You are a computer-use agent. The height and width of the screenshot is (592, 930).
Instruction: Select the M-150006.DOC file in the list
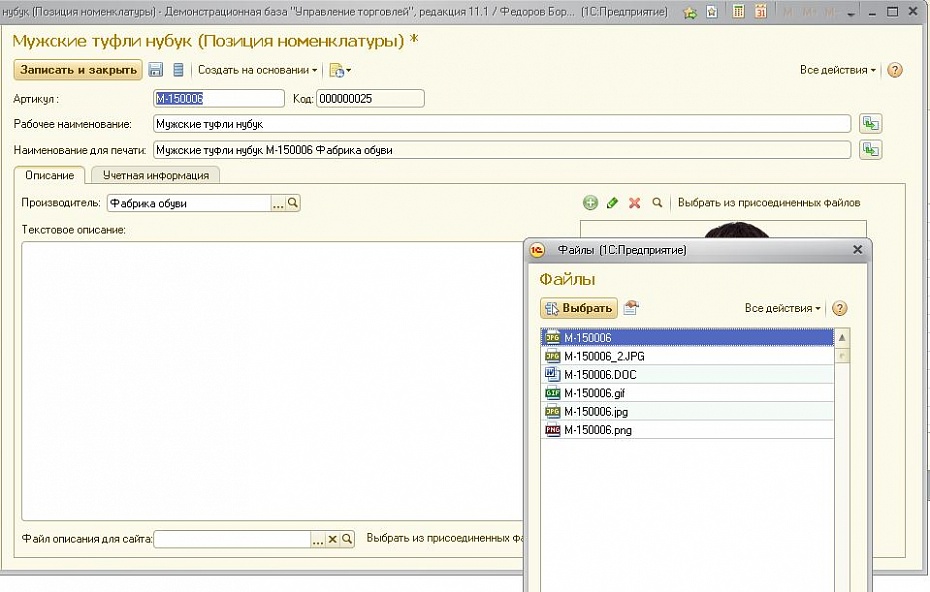click(x=600, y=374)
